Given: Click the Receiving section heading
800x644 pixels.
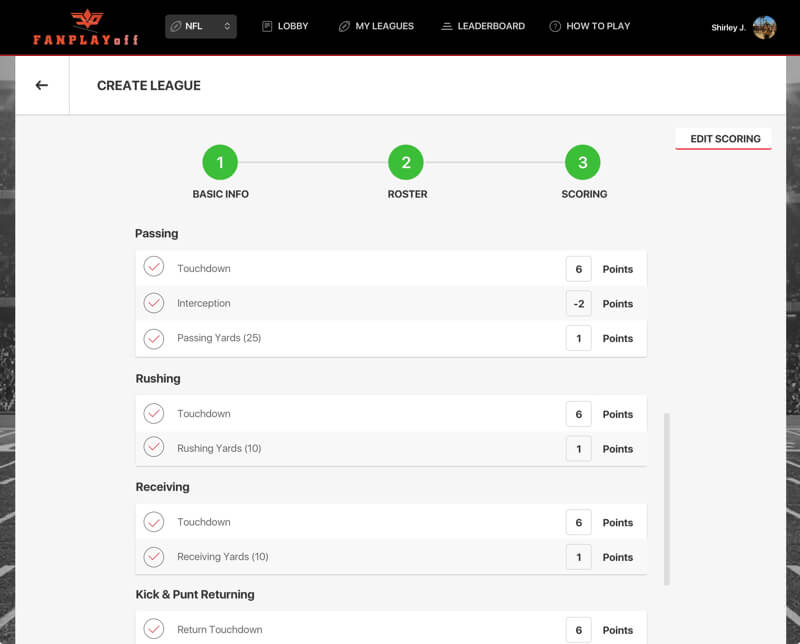Looking at the screenshot, I should click(x=162, y=487).
